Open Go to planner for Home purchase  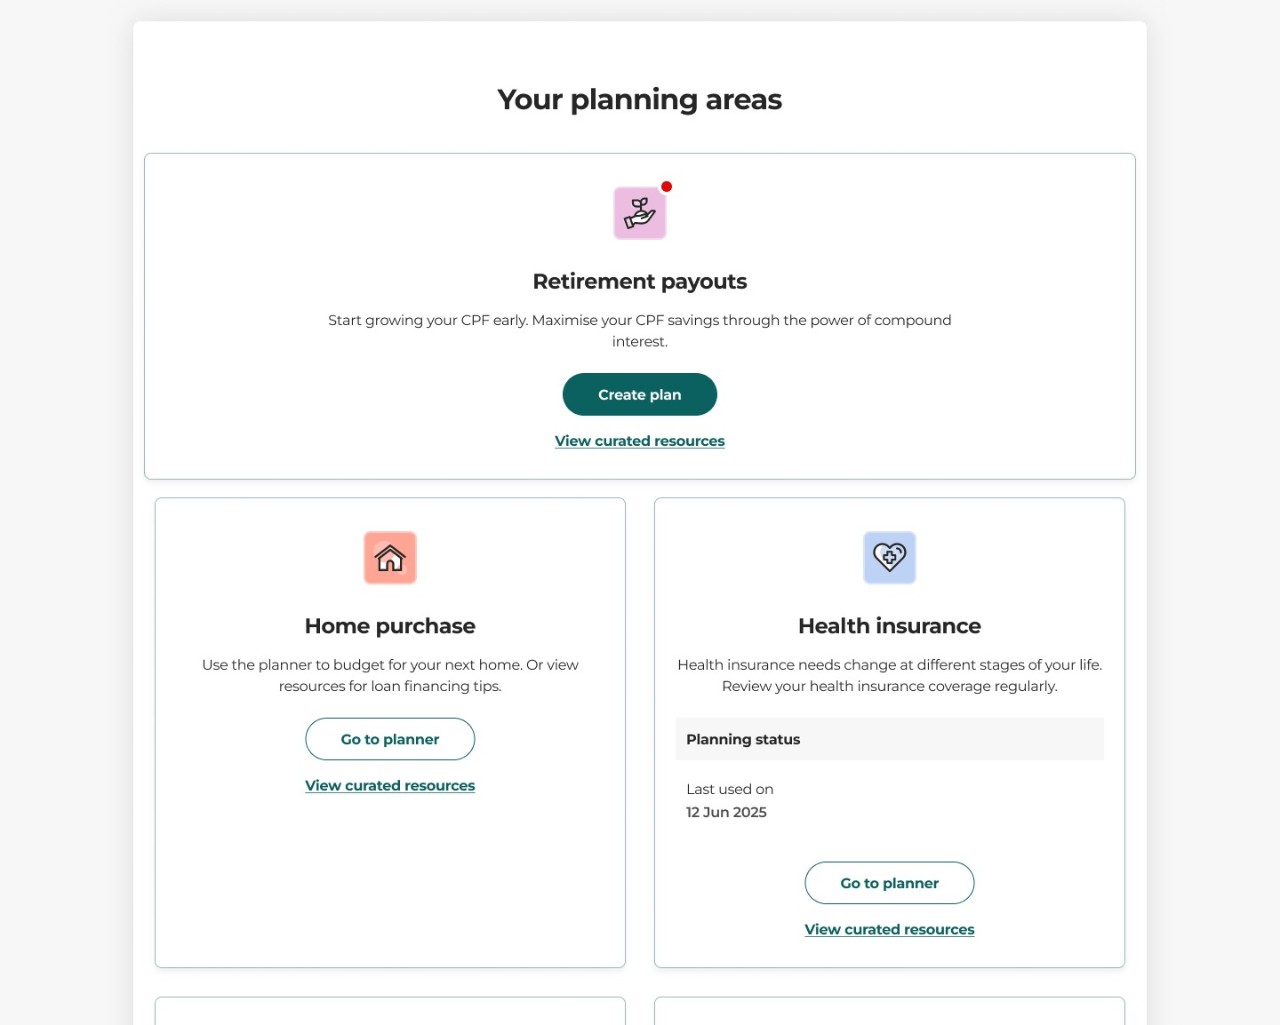point(390,739)
